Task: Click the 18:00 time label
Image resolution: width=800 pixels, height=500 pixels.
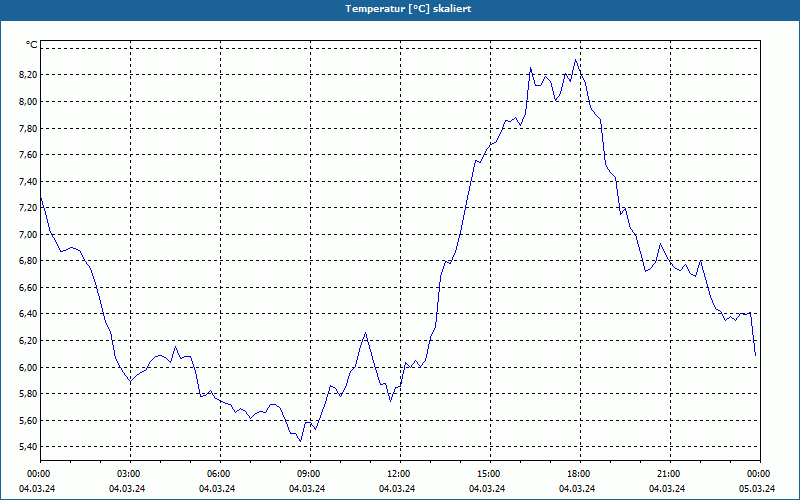Action: pyautogui.click(x=577, y=474)
